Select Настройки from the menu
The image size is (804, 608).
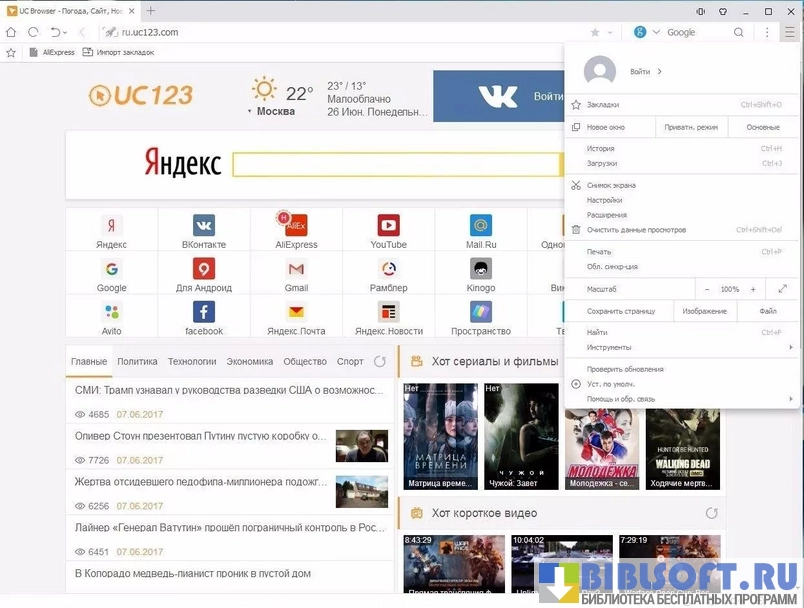coord(604,200)
